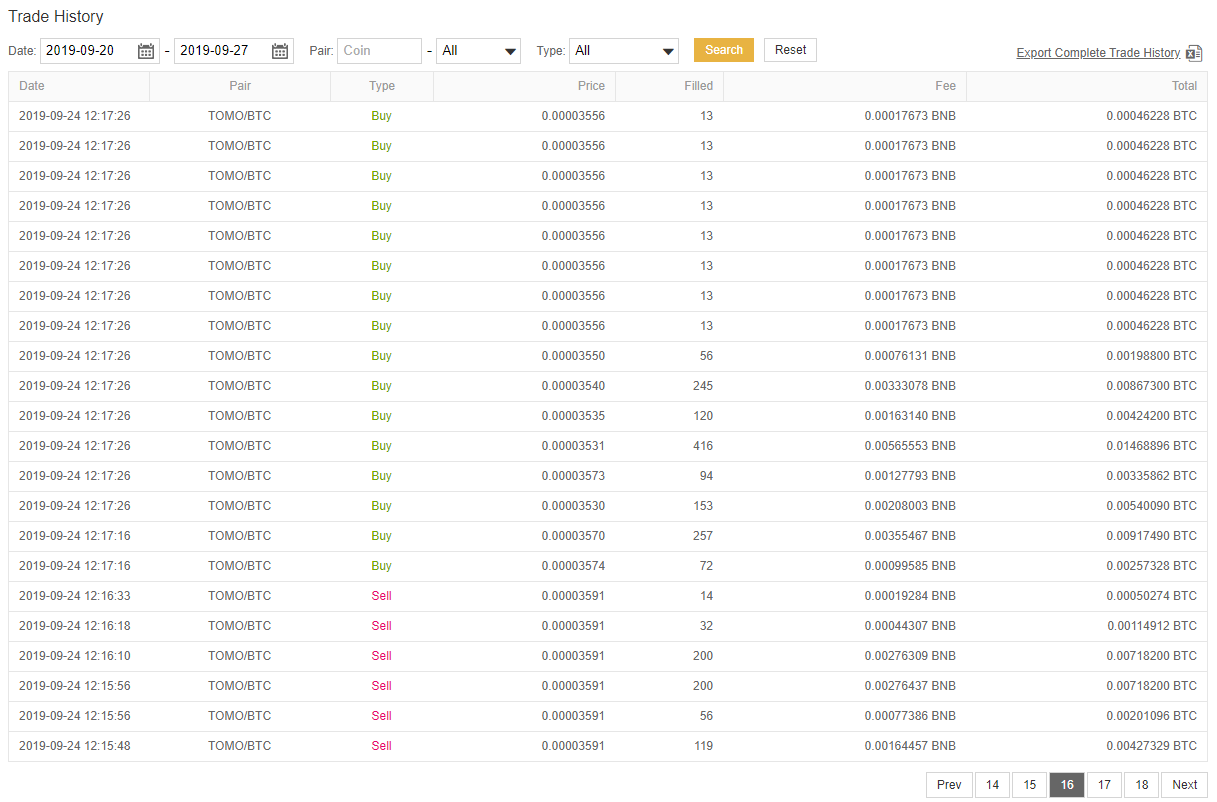Viewport: 1217px width, 802px height.
Task: Focus the Coin pair input field
Action: click(x=379, y=51)
